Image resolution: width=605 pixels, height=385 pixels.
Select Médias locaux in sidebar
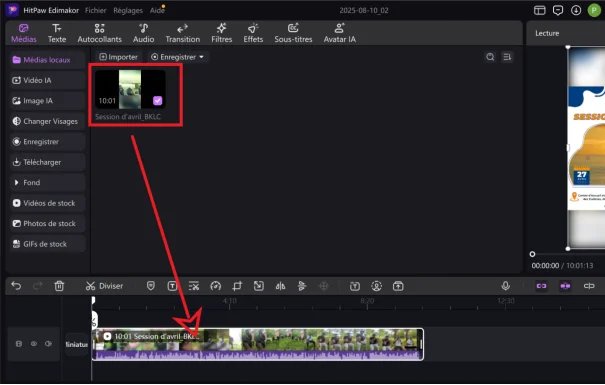pos(47,60)
